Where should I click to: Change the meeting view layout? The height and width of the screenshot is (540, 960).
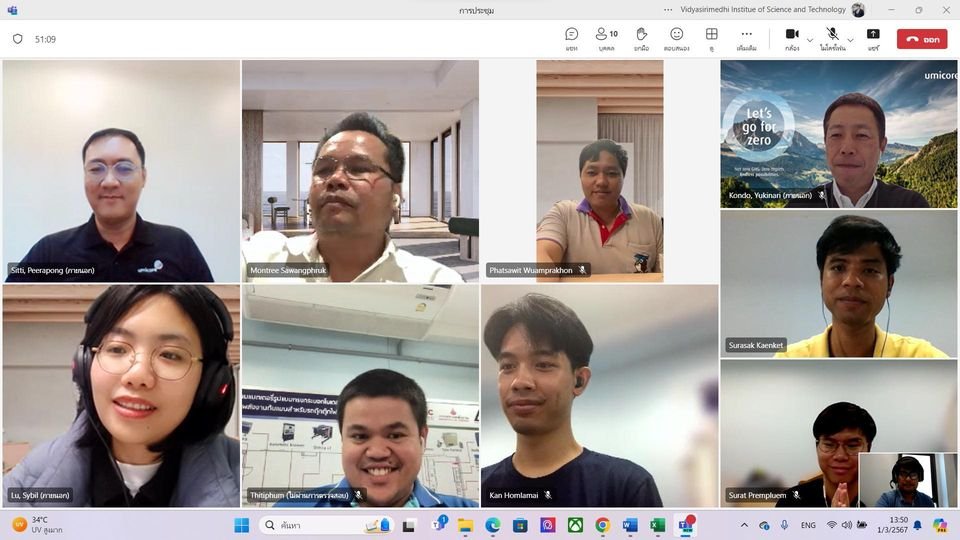tap(711, 38)
